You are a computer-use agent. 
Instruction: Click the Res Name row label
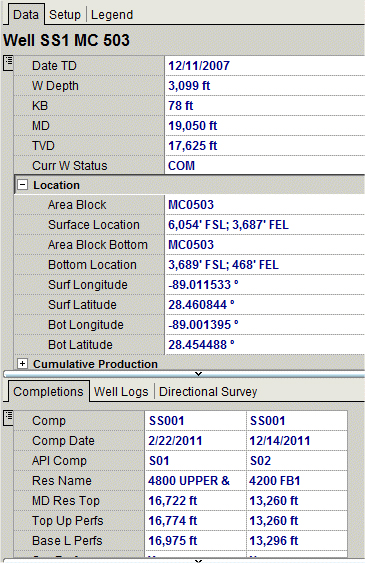coord(62,481)
